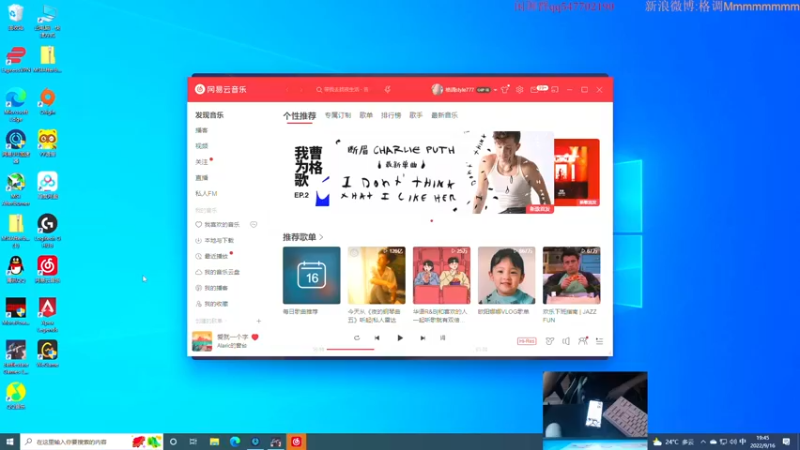Skip to next track

[422, 338]
